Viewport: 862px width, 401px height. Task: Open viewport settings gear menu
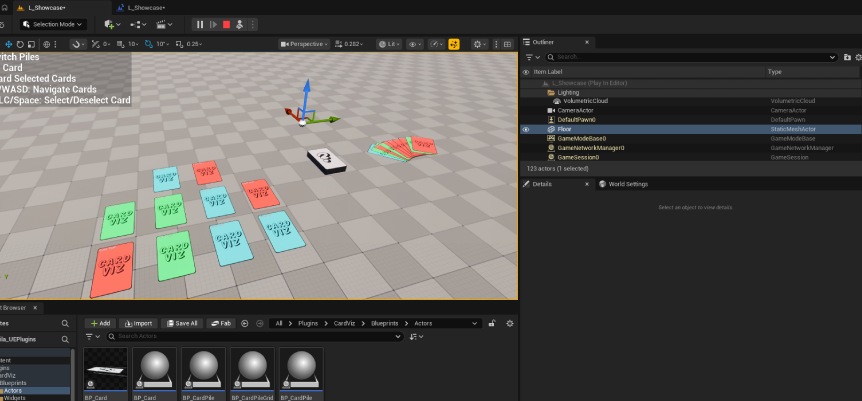[479, 44]
